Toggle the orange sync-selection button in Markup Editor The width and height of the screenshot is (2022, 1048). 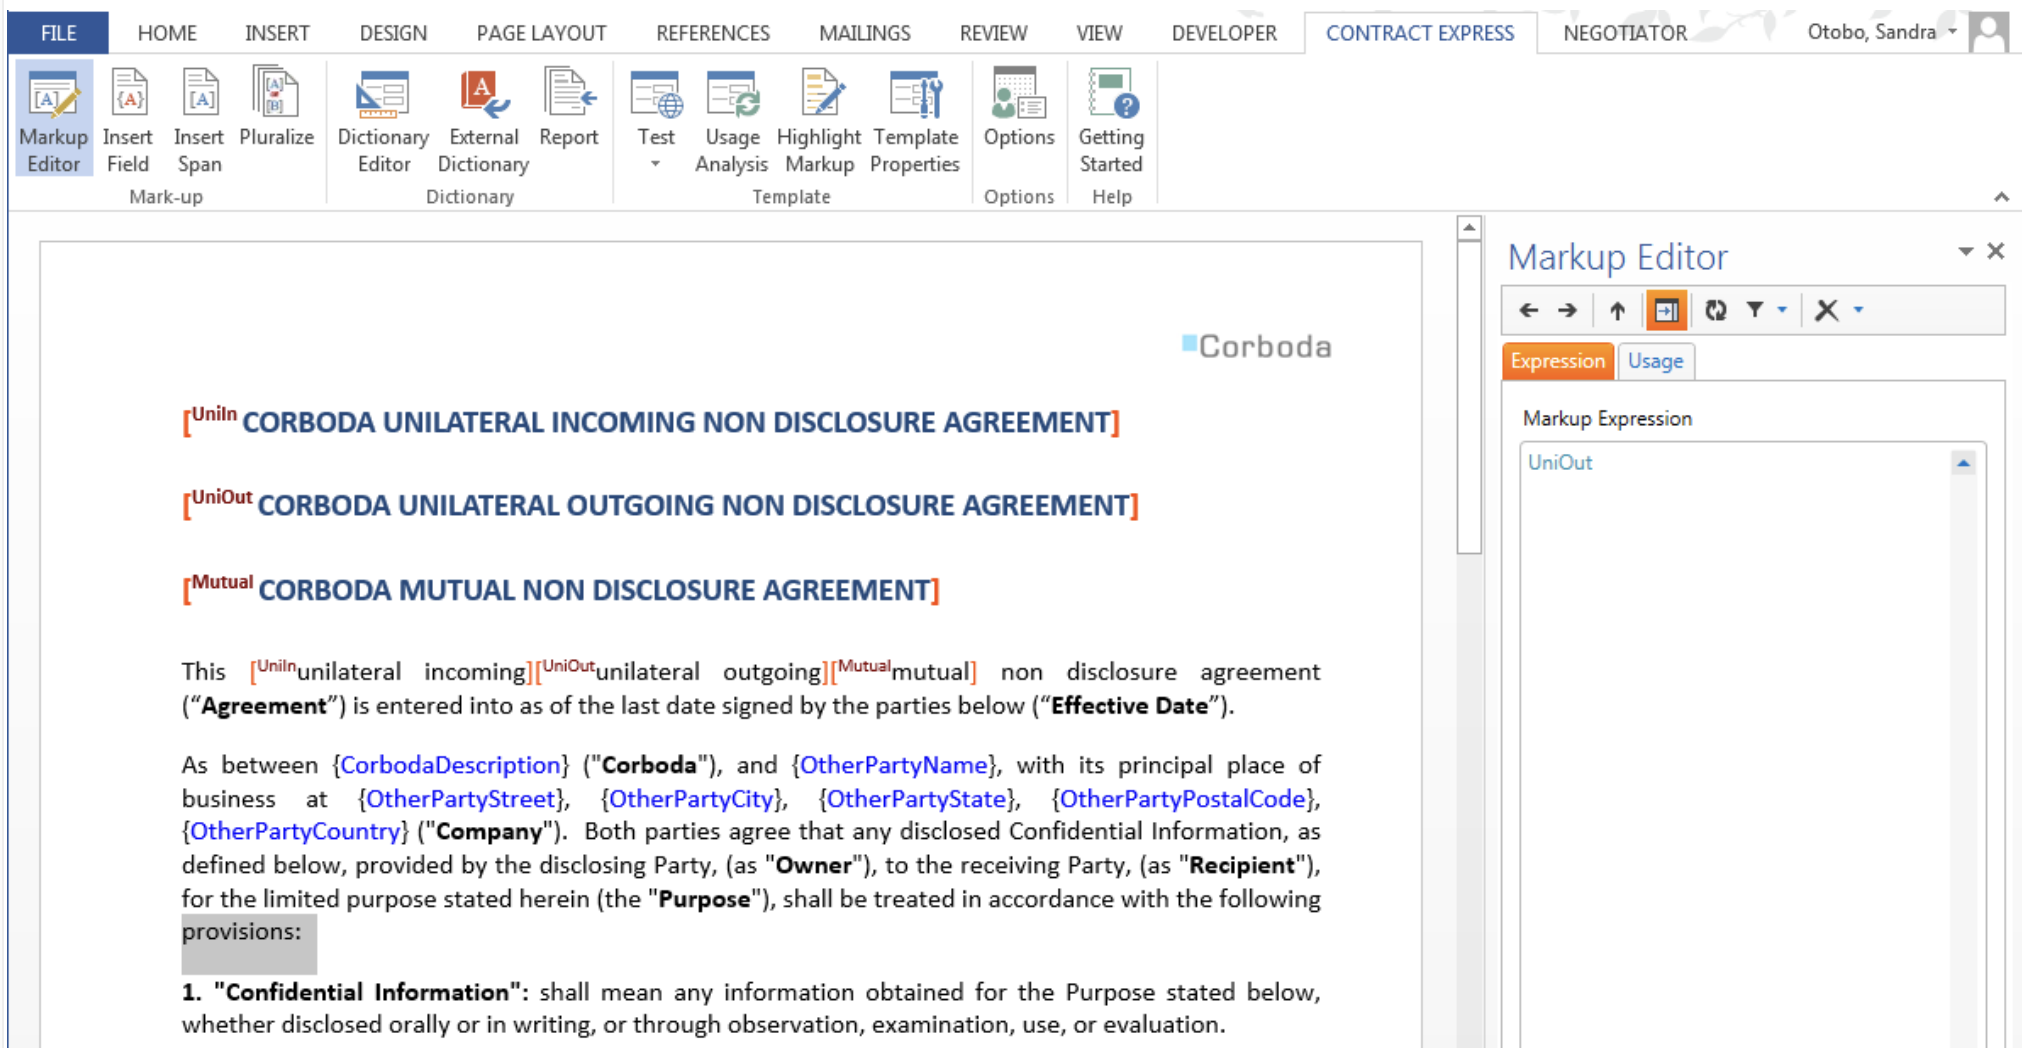click(x=1666, y=310)
